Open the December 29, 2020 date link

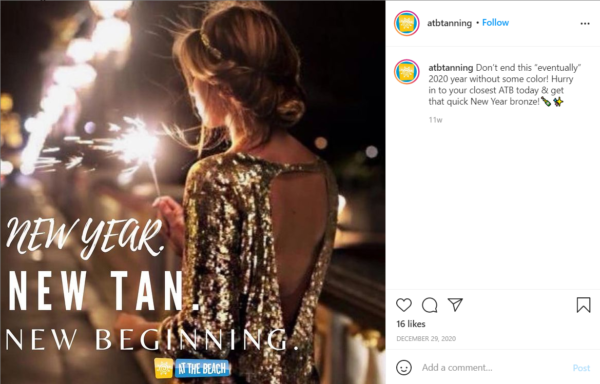click(x=426, y=338)
